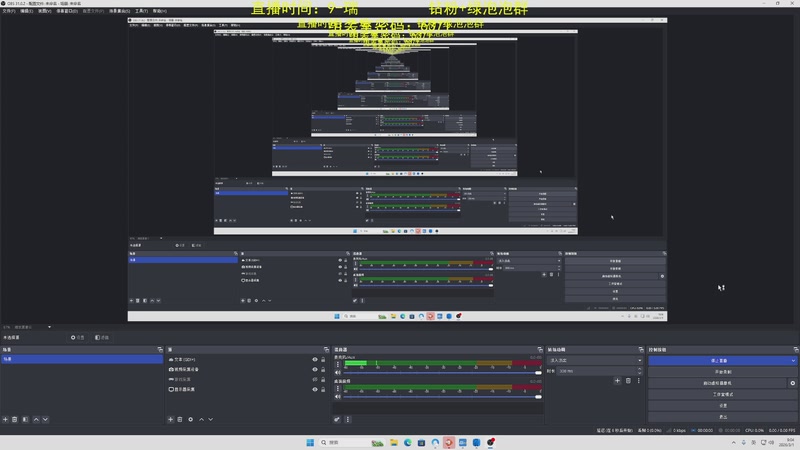Open the Docks menu
The width and height of the screenshot is (800, 450).
(x=67, y=11)
